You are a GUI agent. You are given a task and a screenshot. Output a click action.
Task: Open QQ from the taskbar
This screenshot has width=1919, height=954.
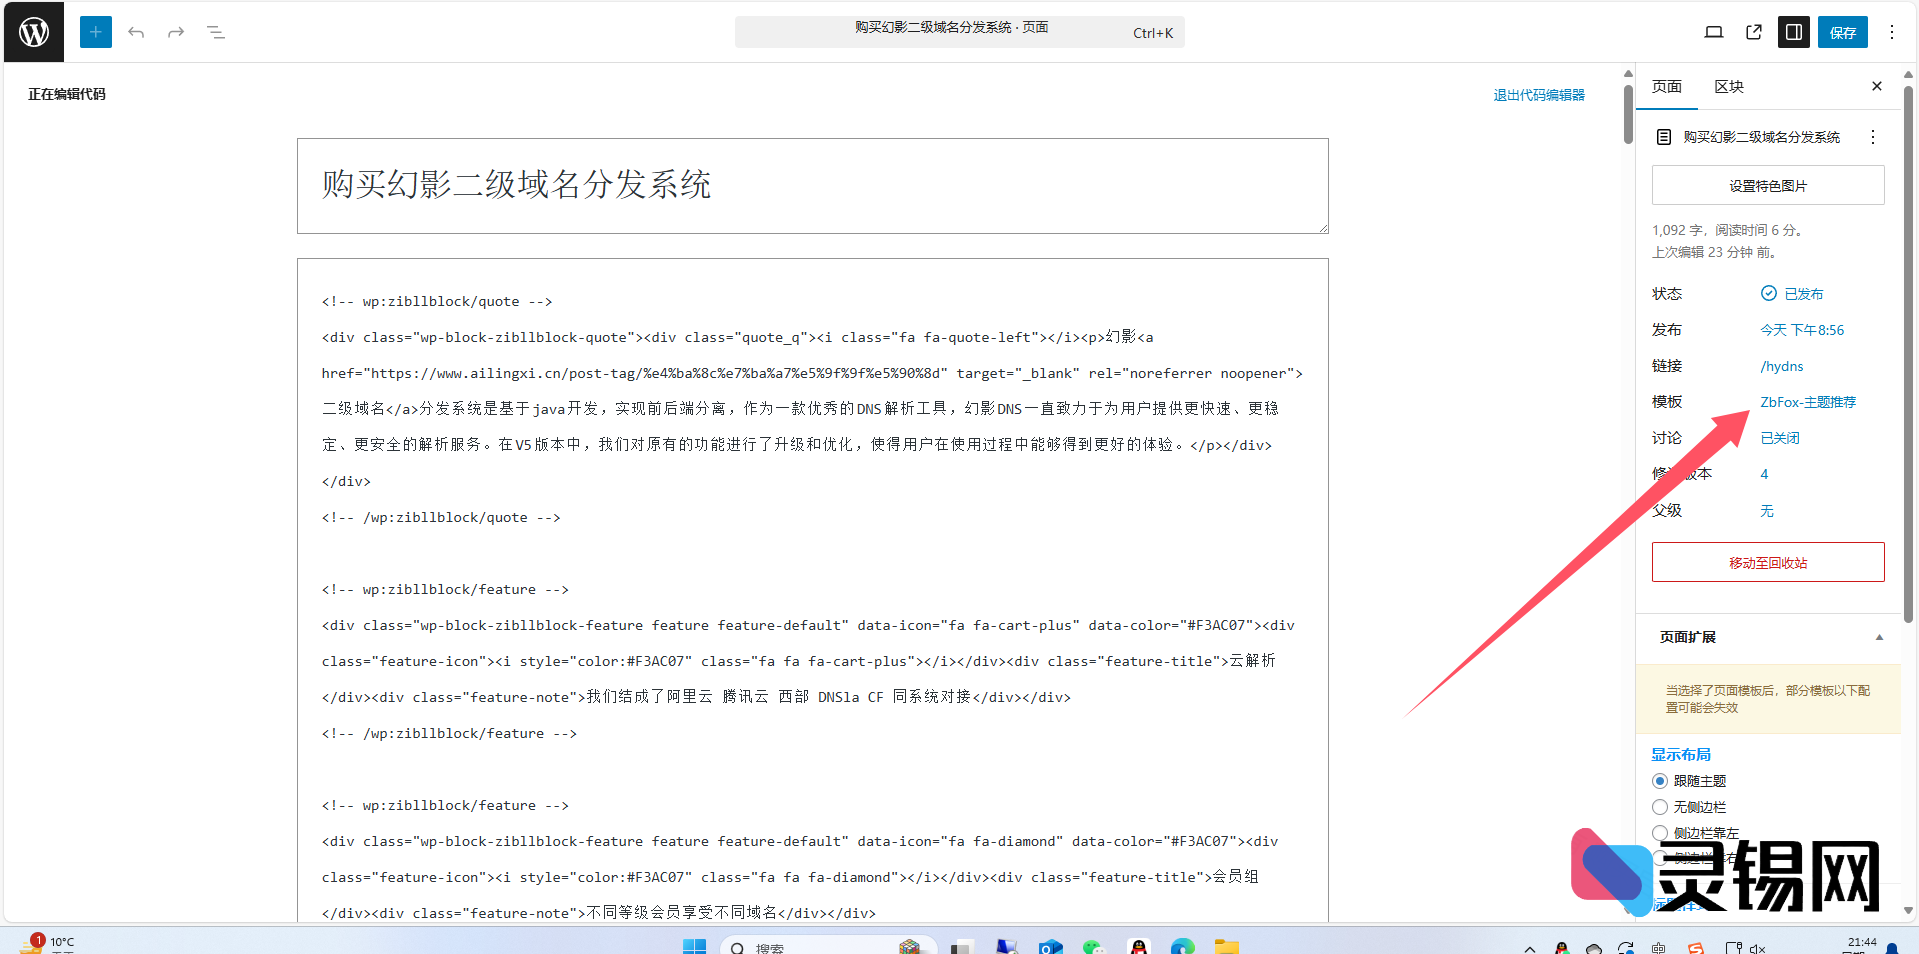(x=1139, y=946)
